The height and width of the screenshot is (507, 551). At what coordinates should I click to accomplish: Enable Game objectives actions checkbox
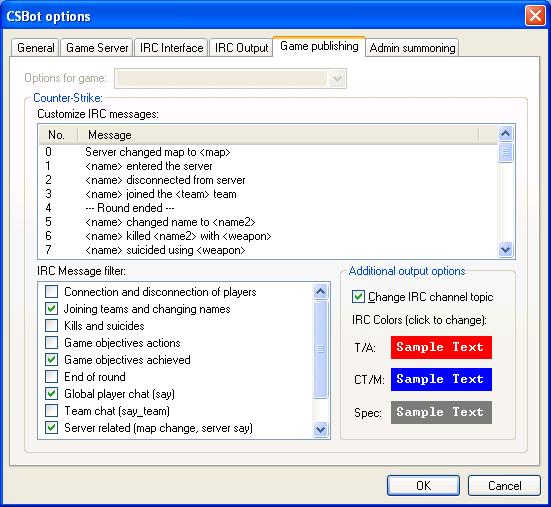click(x=51, y=343)
